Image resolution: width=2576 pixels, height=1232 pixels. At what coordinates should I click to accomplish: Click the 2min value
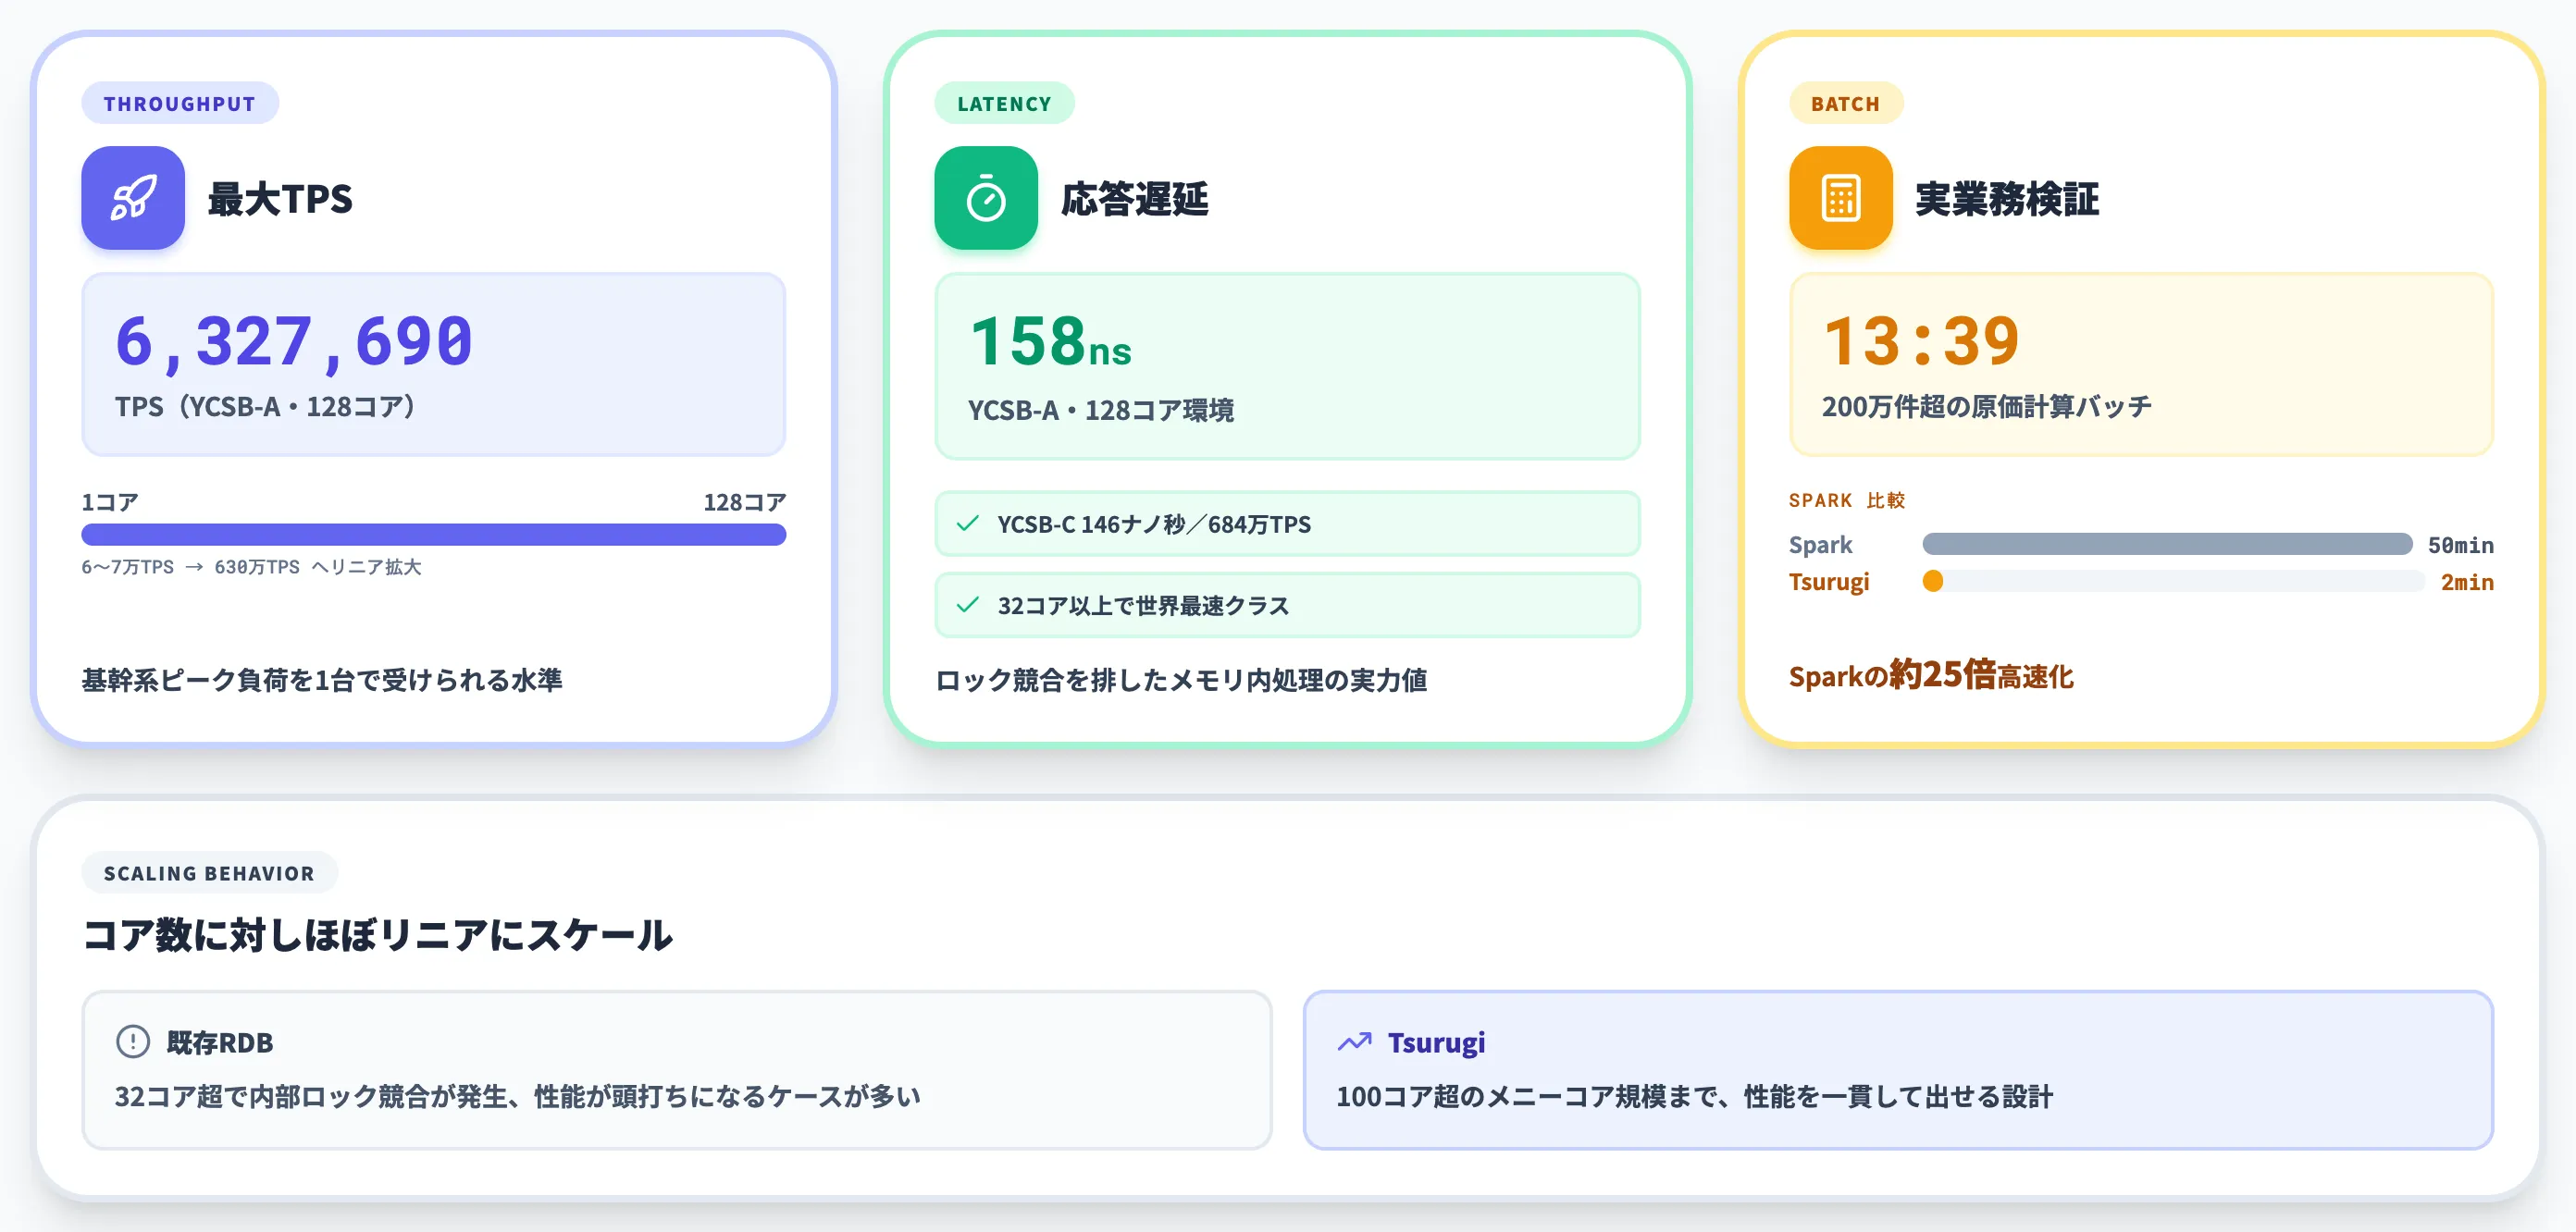(2467, 582)
